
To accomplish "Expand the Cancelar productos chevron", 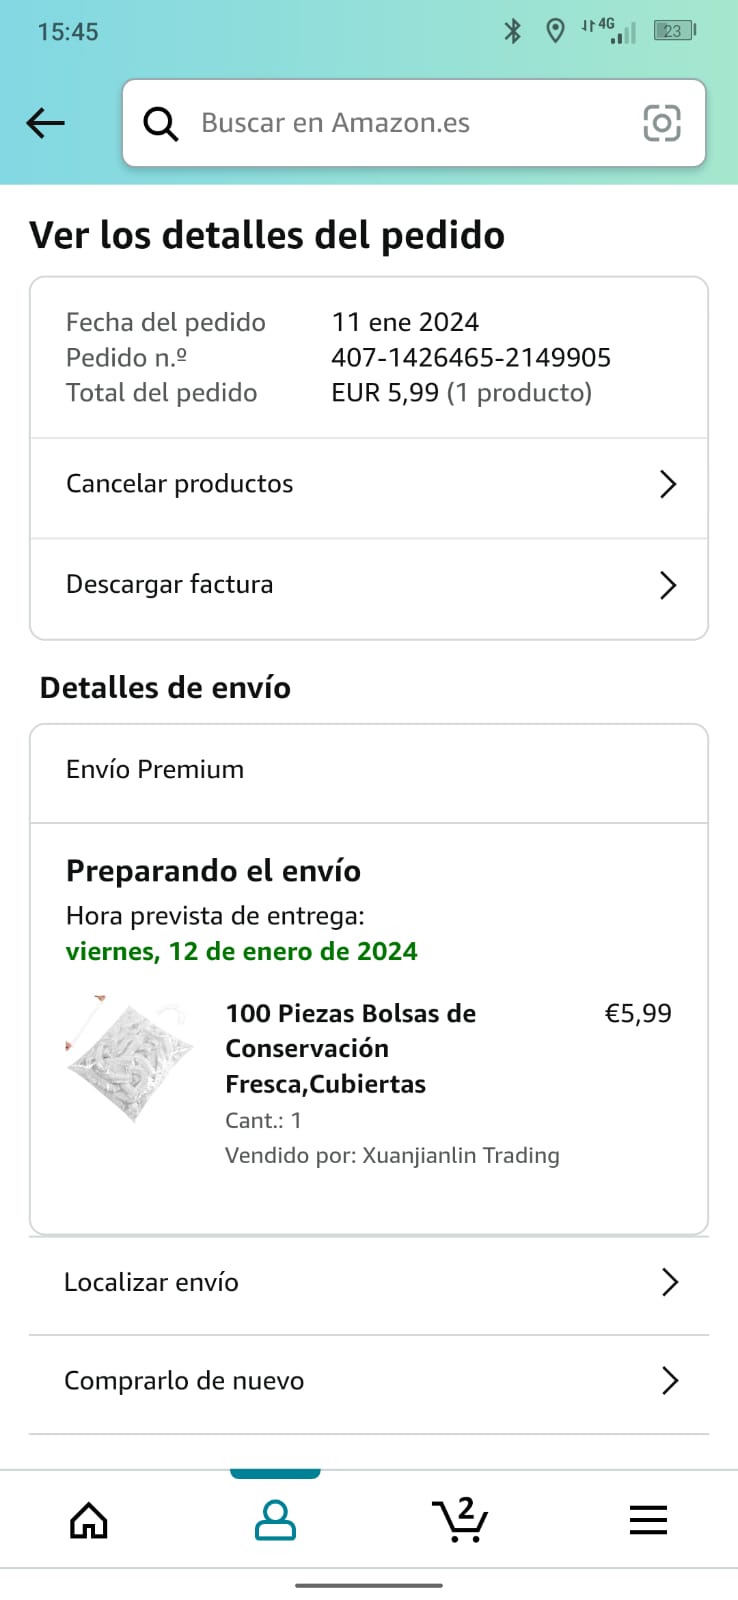I will [x=668, y=484].
